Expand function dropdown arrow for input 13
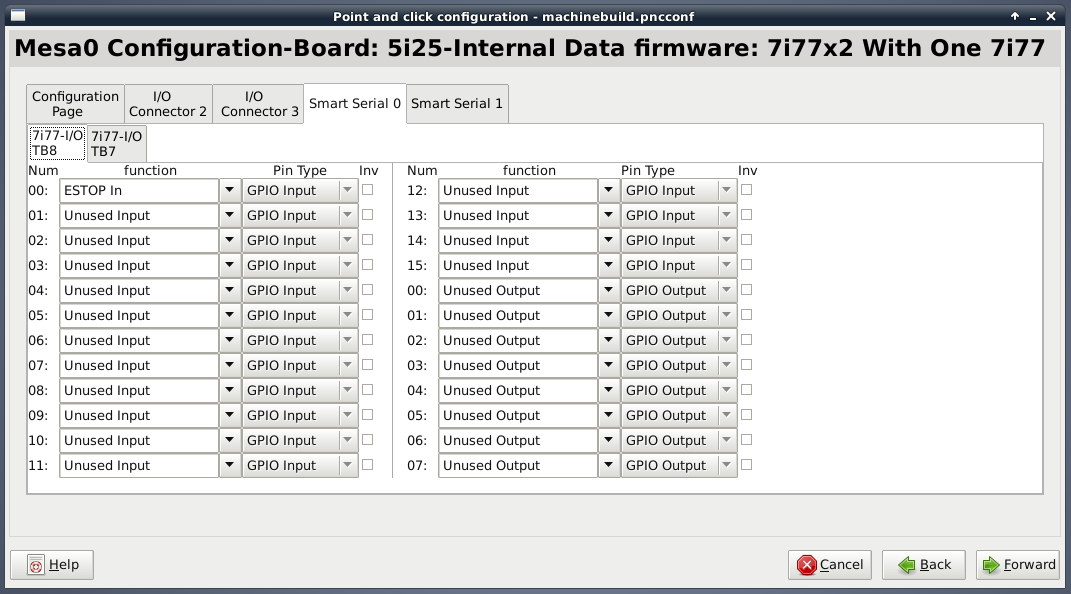Image resolution: width=1071 pixels, height=594 pixels. pyautogui.click(x=609, y=216)
